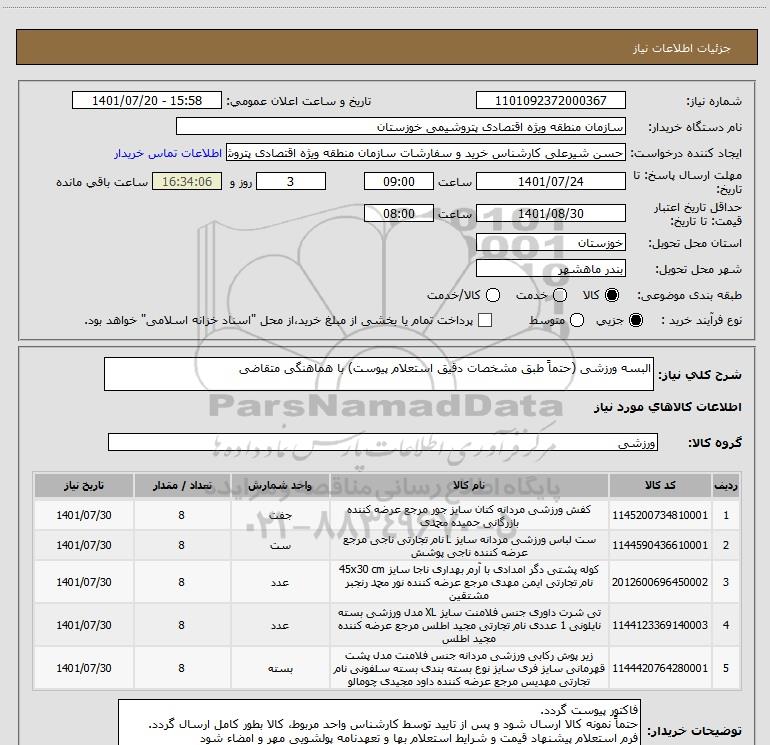
Task: Click product code 1144123369140003
Action: (x=660, y=625)
